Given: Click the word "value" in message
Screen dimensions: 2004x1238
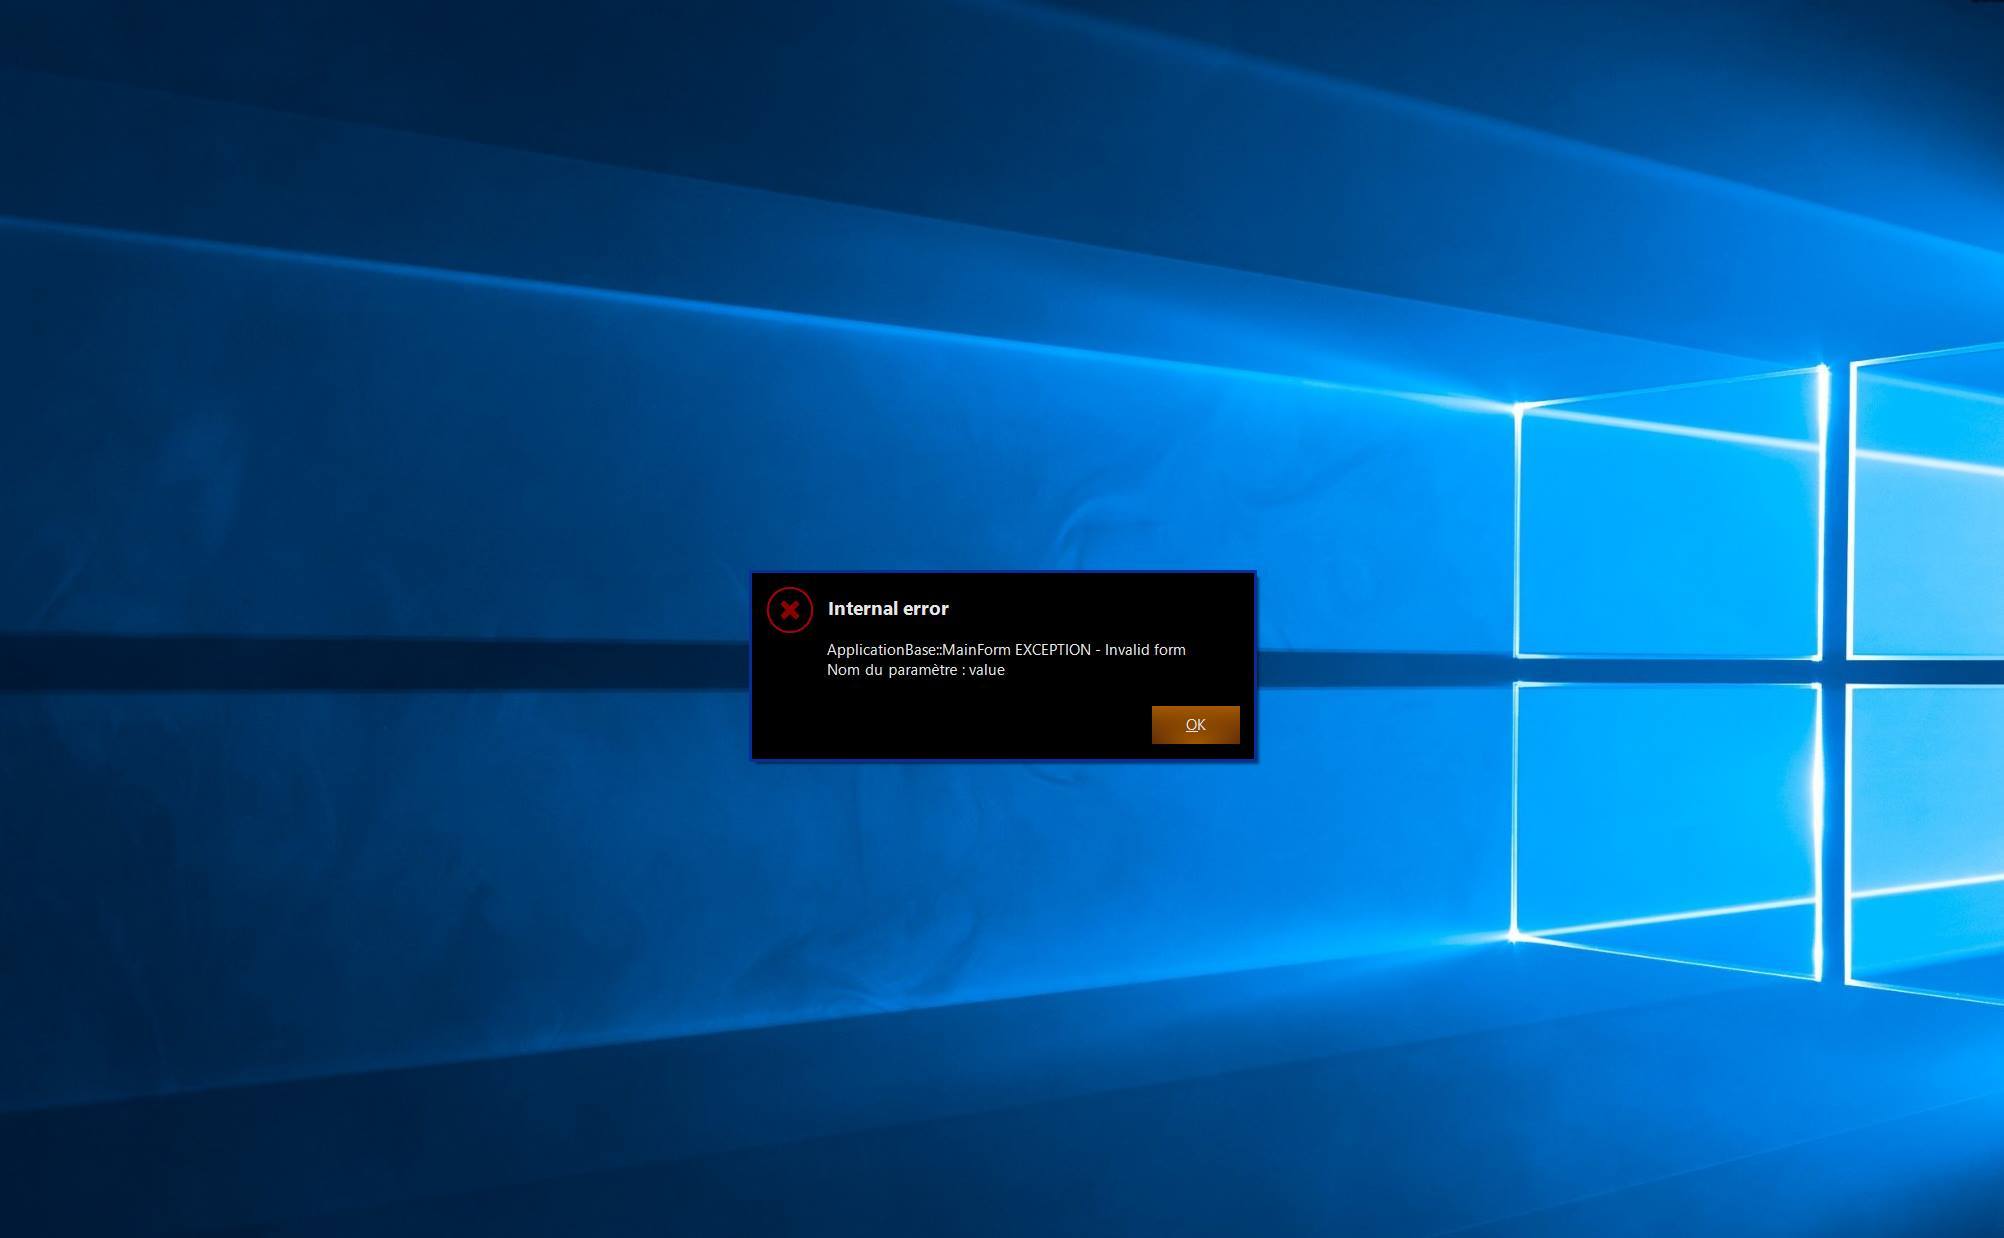Looking at the screenshot, I should click(987, 670).
